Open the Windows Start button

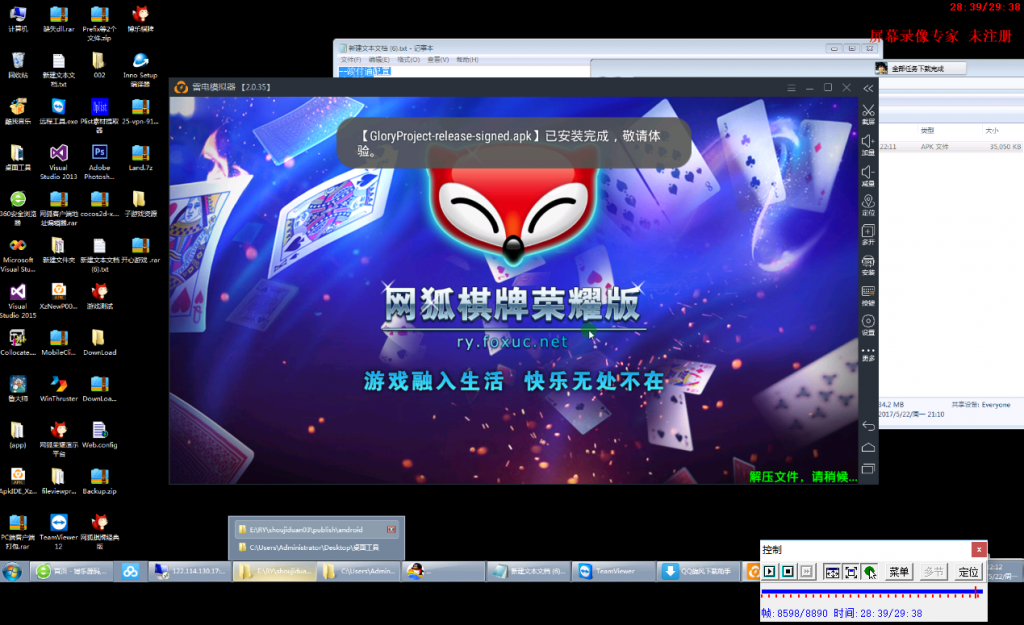pyautogui.click(x=13, y=571)
